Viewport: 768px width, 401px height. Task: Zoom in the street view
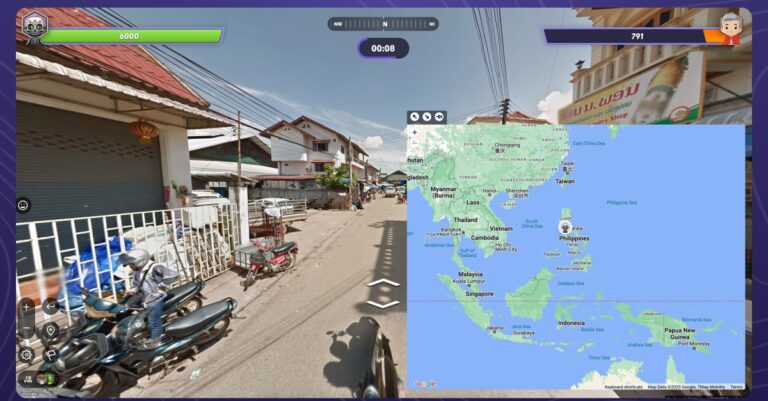(x=26, y=307)
